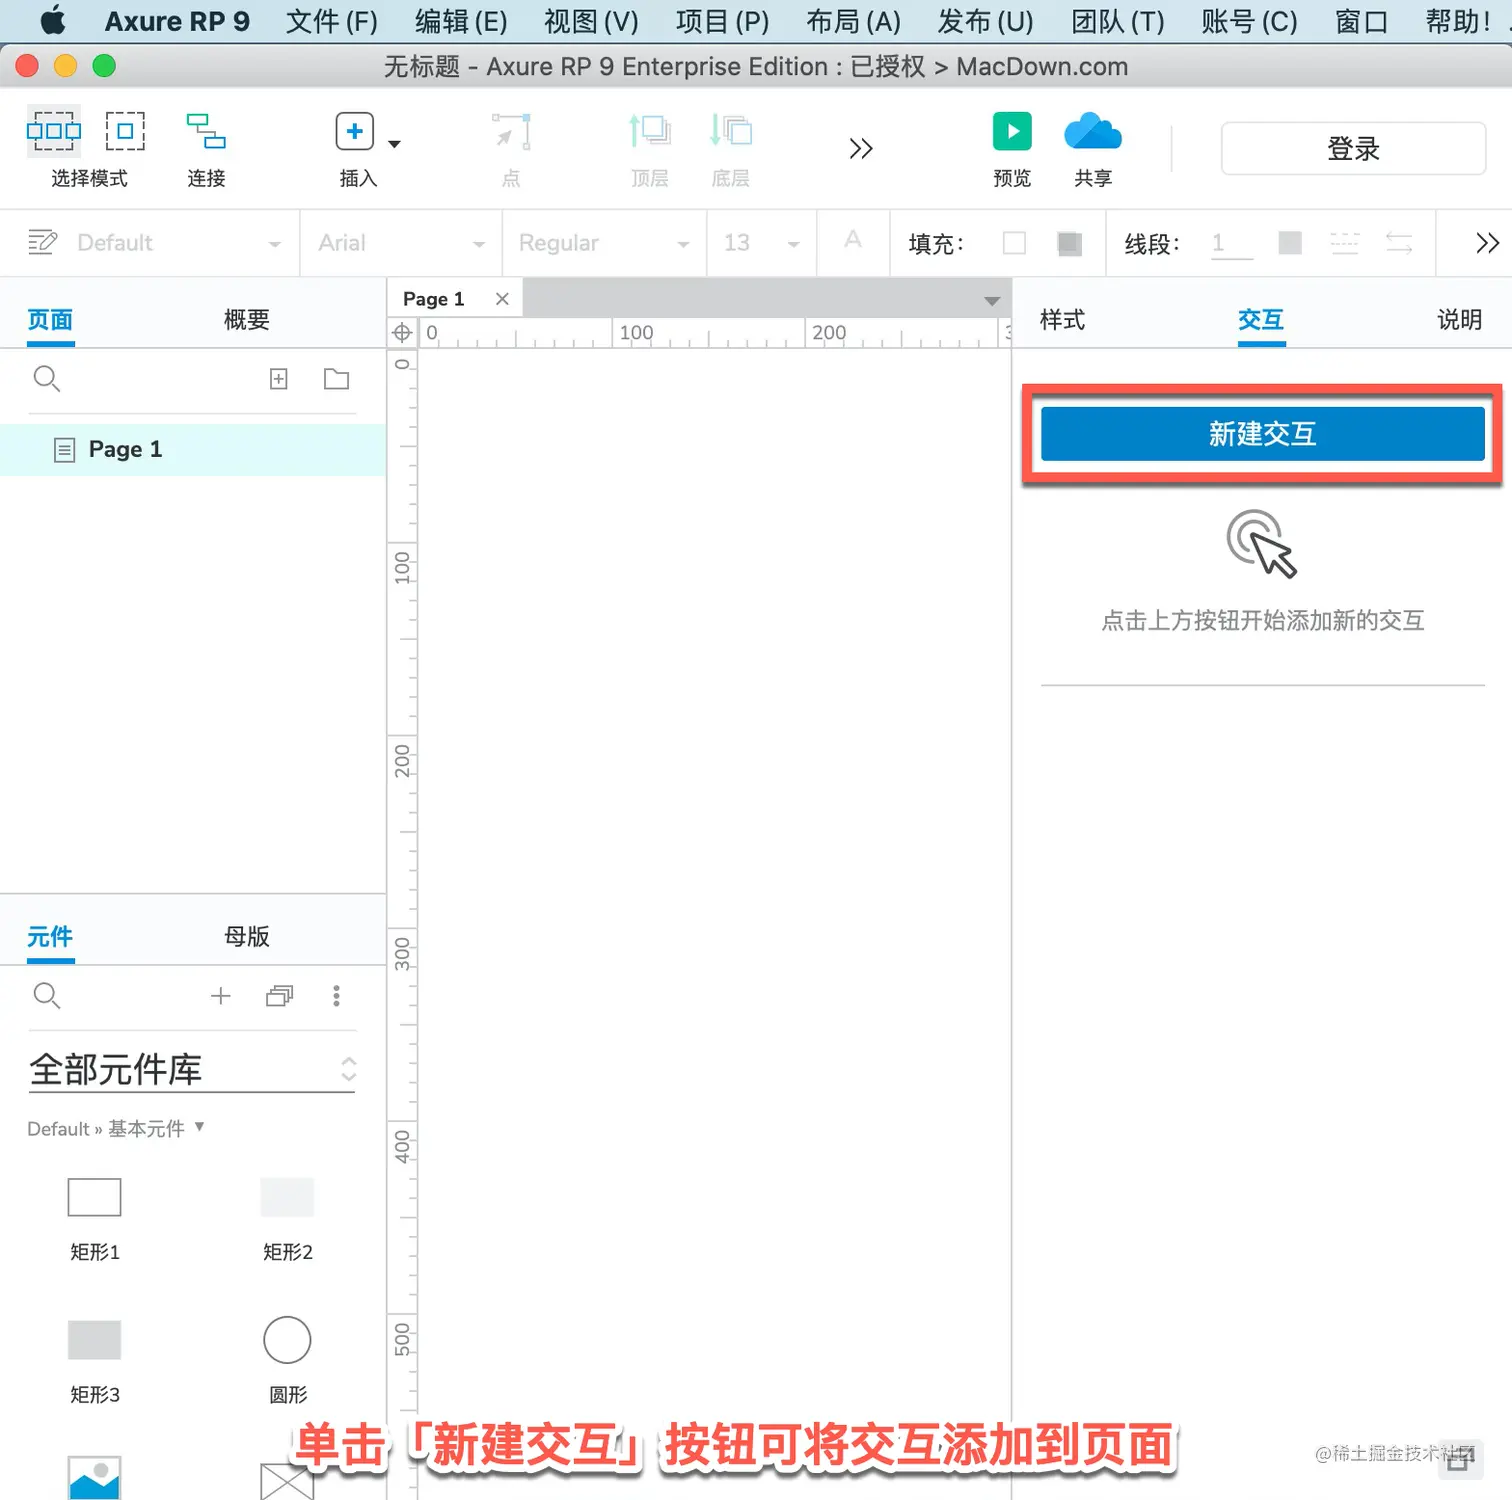Click the Share (共享) cloud icon
This screenshot has width=1512, height=1500.
point(1093,131)
